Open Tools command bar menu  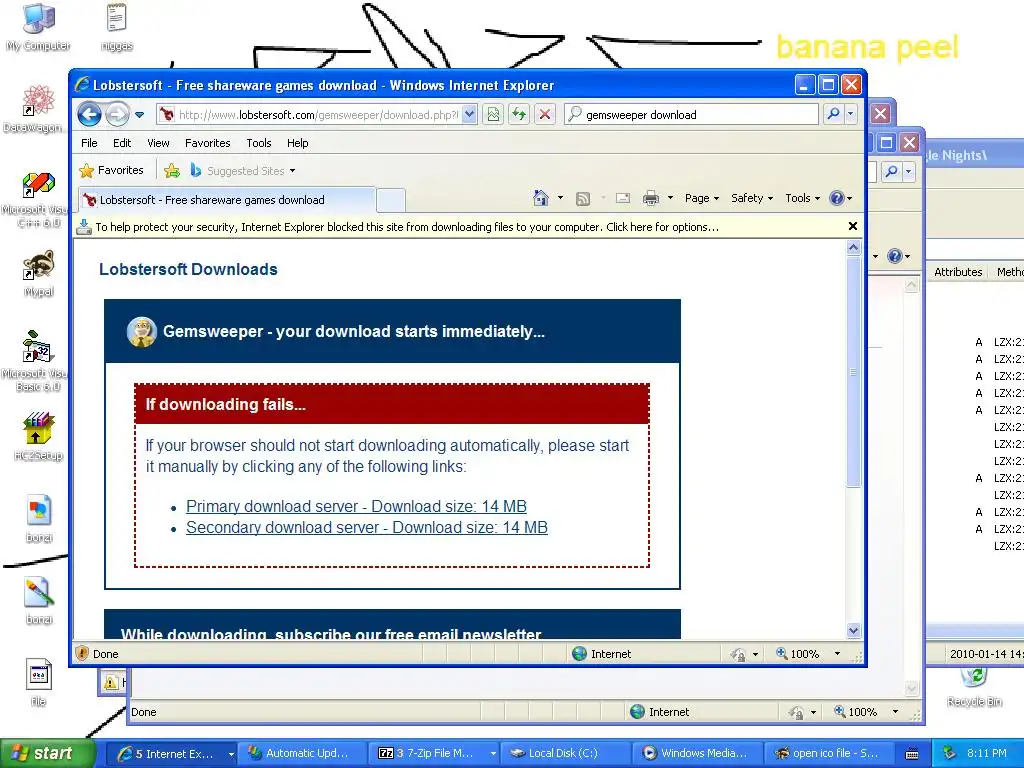click(x=802, y=198)
